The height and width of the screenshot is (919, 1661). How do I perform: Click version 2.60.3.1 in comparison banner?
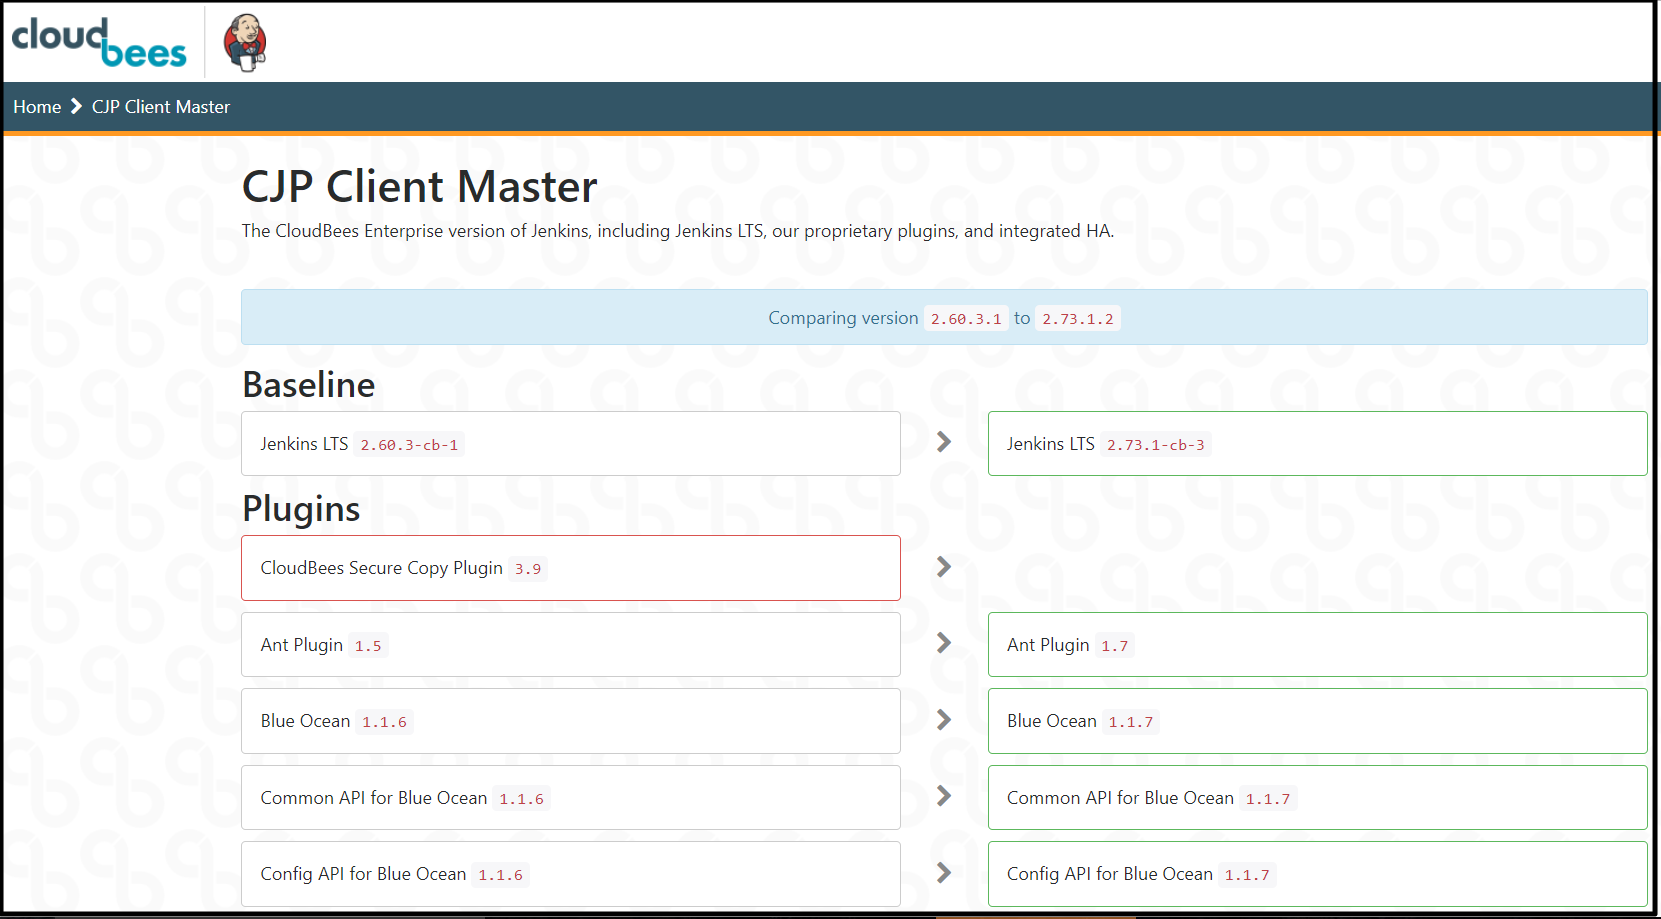[966, 319]
